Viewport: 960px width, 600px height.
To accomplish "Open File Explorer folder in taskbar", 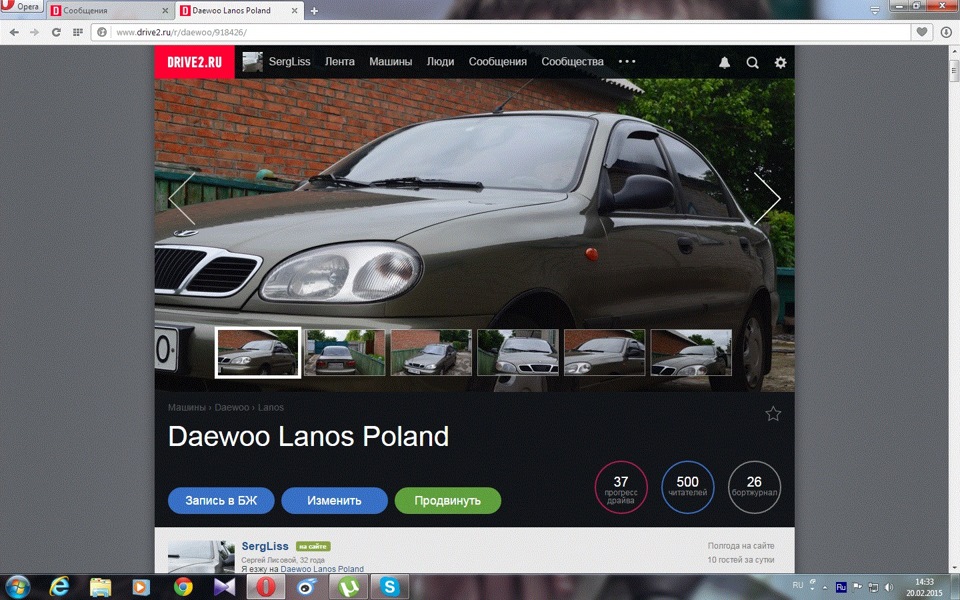I will click(x=100, y=587).
